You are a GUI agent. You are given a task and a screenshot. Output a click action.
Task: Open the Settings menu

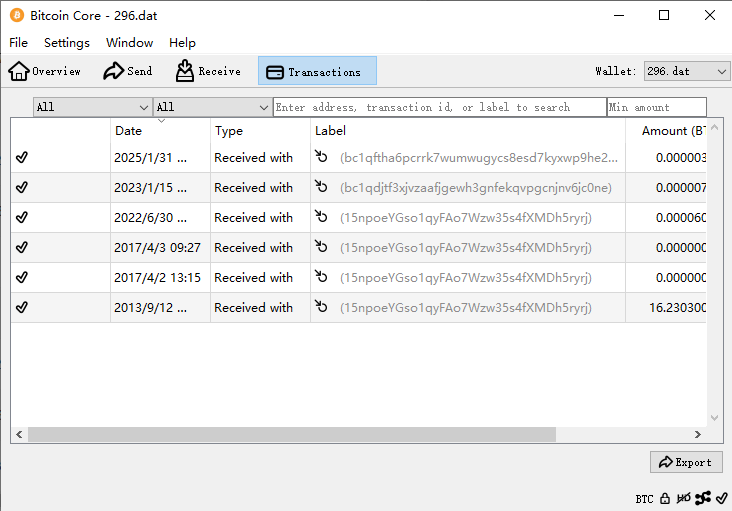click(x=67, y=43)
